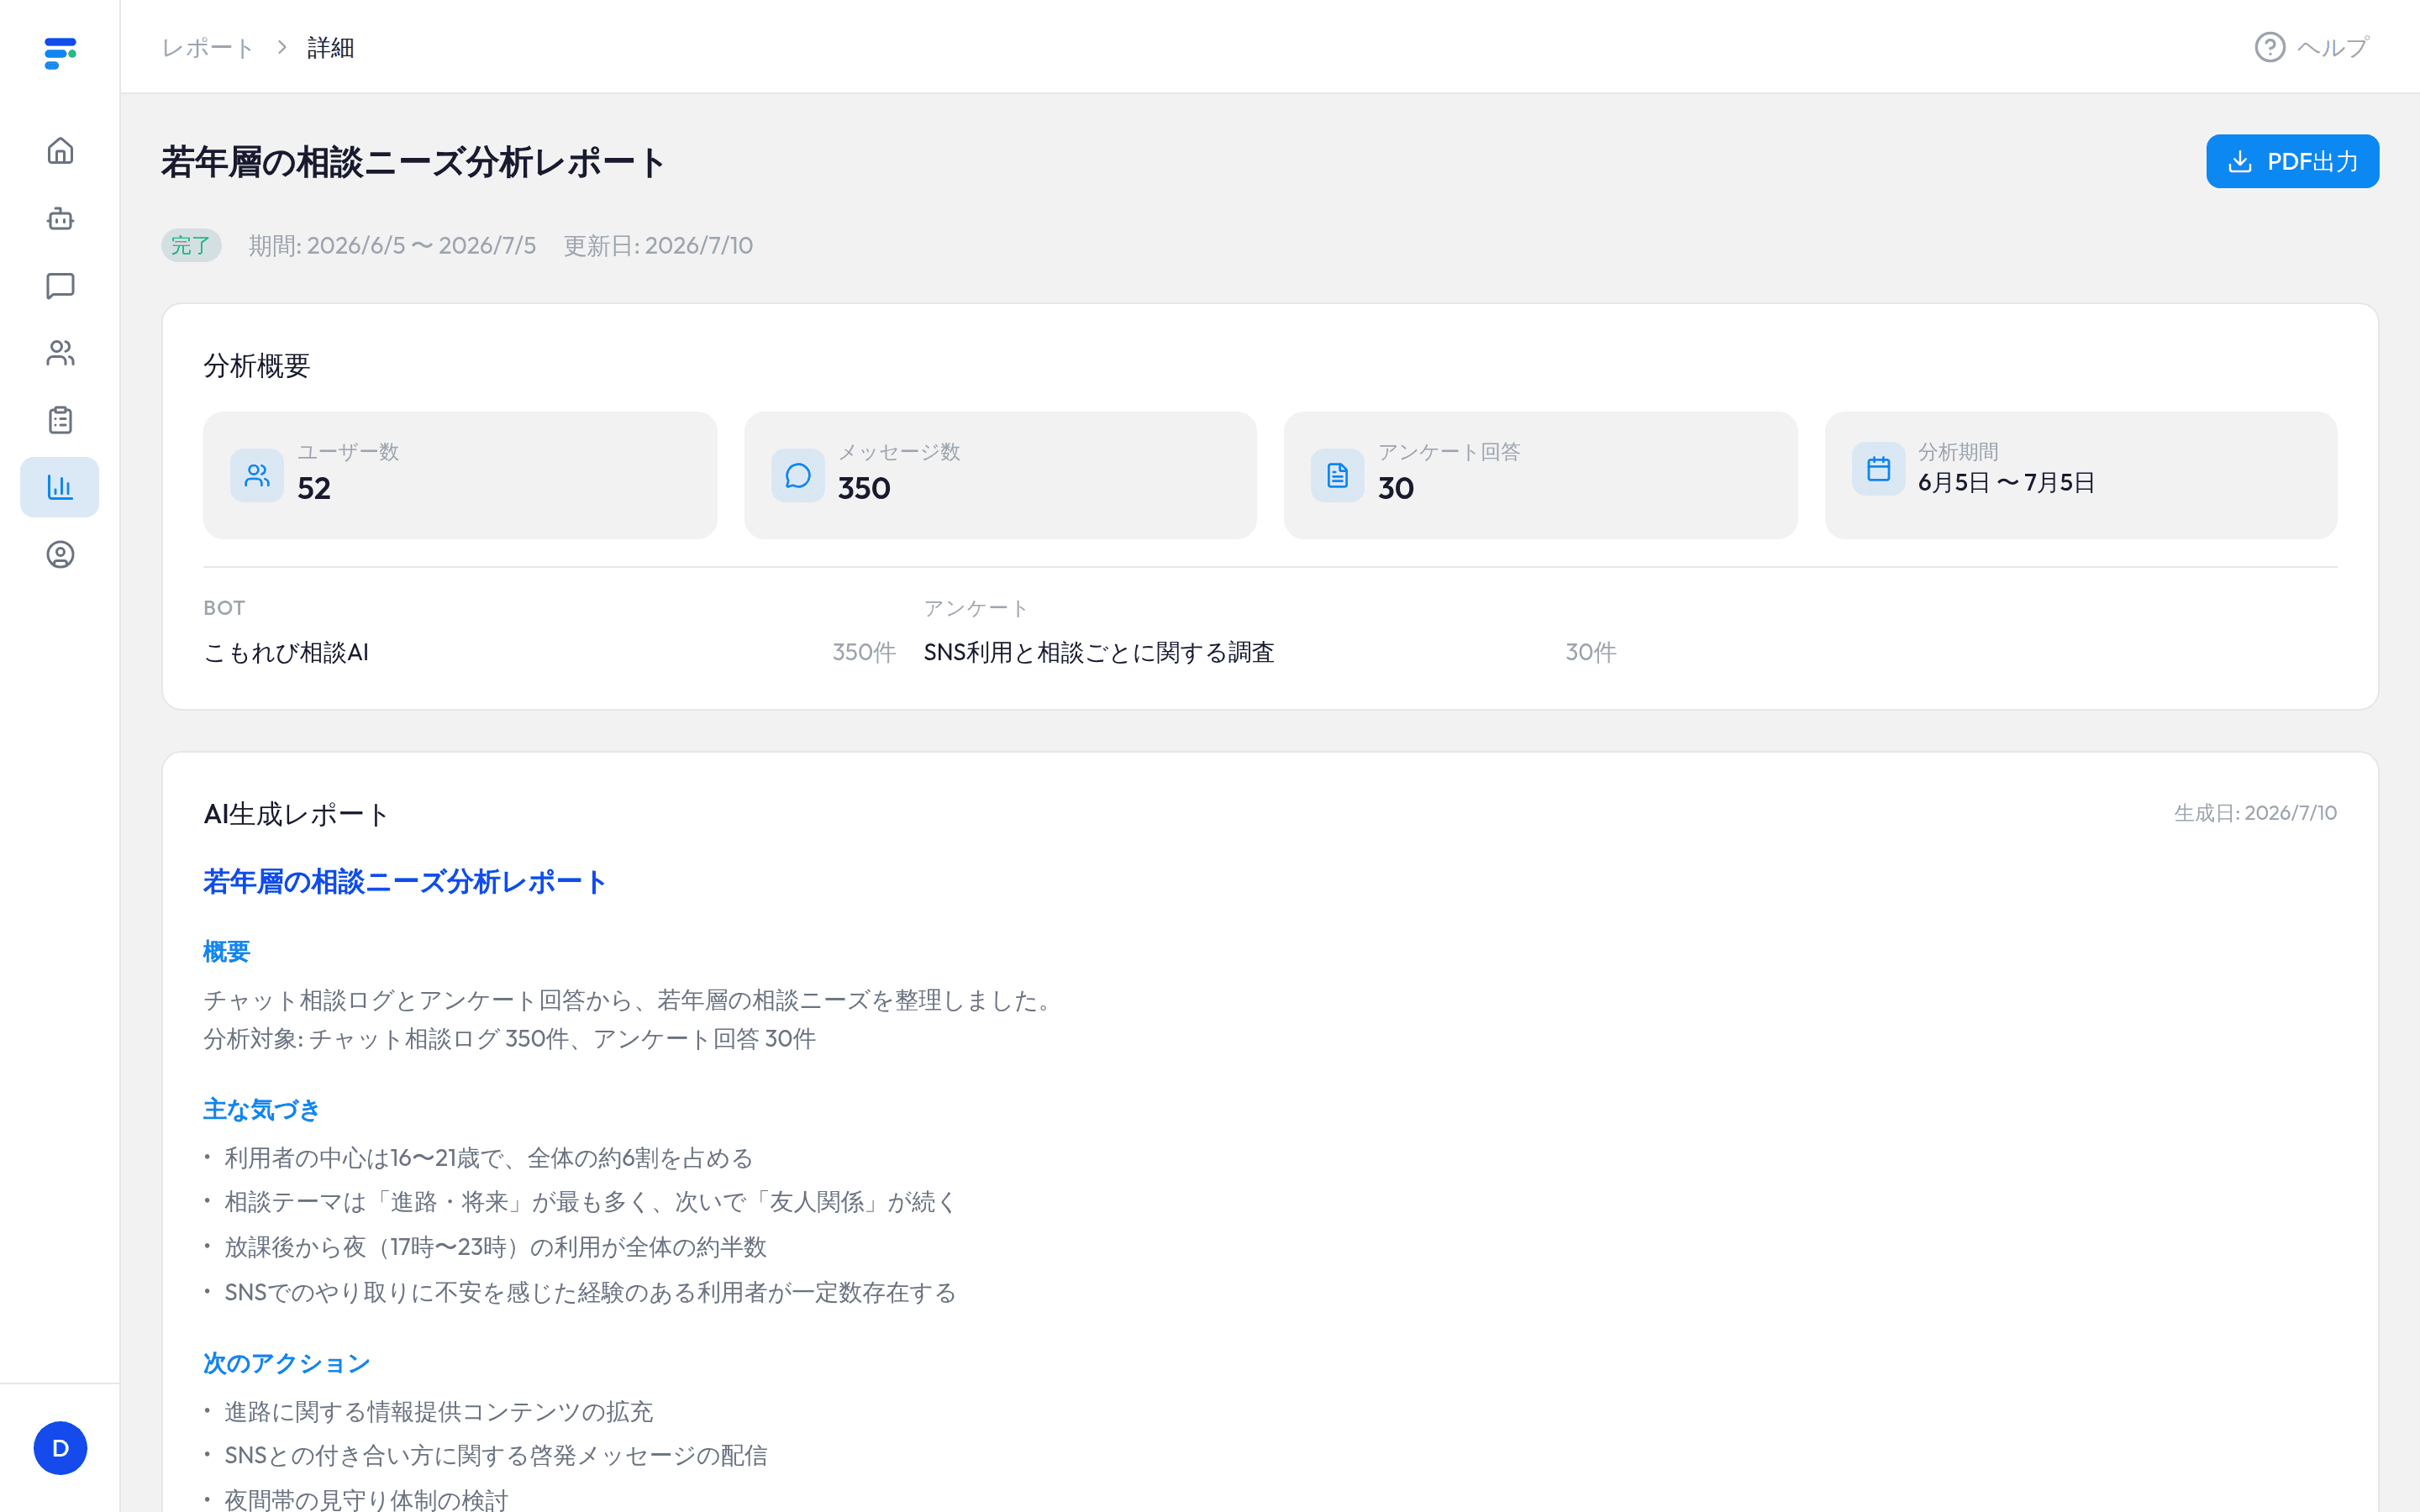
Task: Click the メッセージ数 value 350
Action: [864, 488]
